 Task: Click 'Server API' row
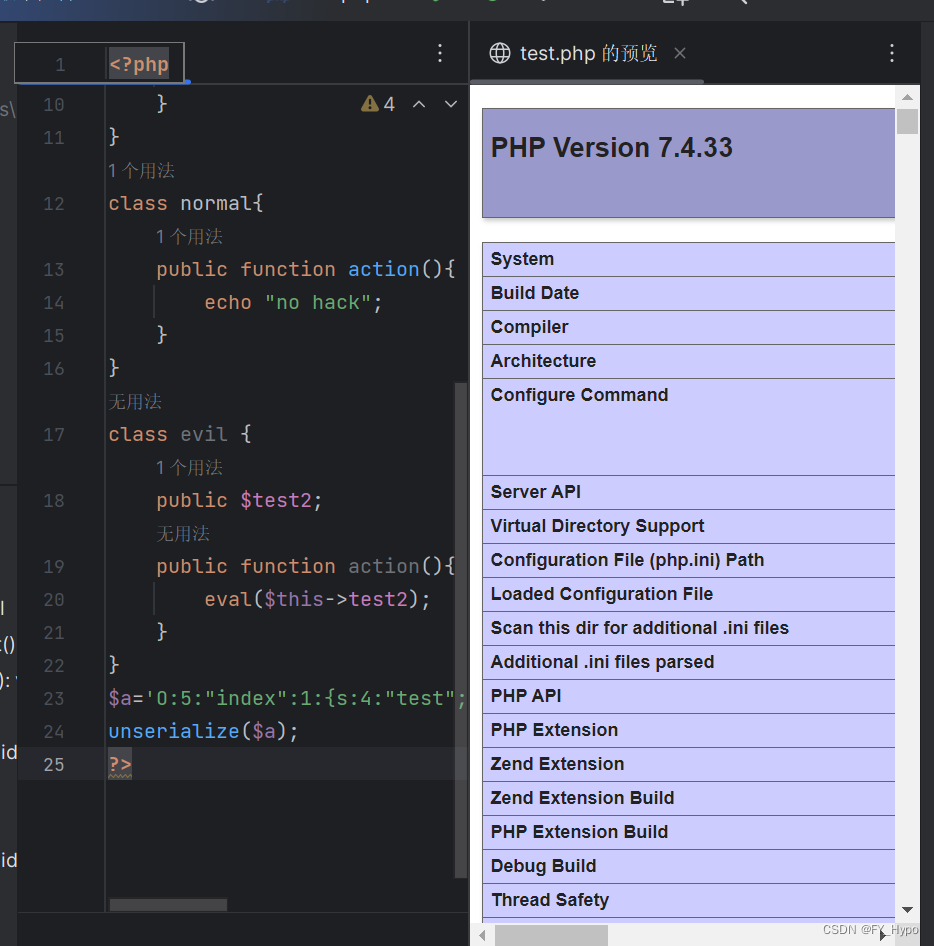point(688,492)
